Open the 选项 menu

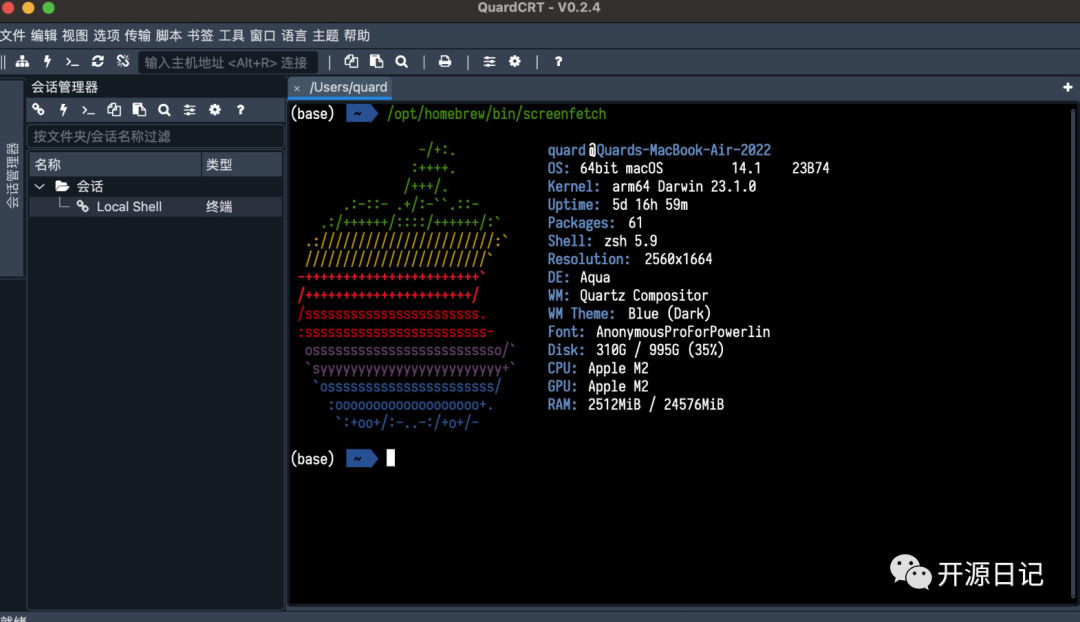tap(106, 36)
